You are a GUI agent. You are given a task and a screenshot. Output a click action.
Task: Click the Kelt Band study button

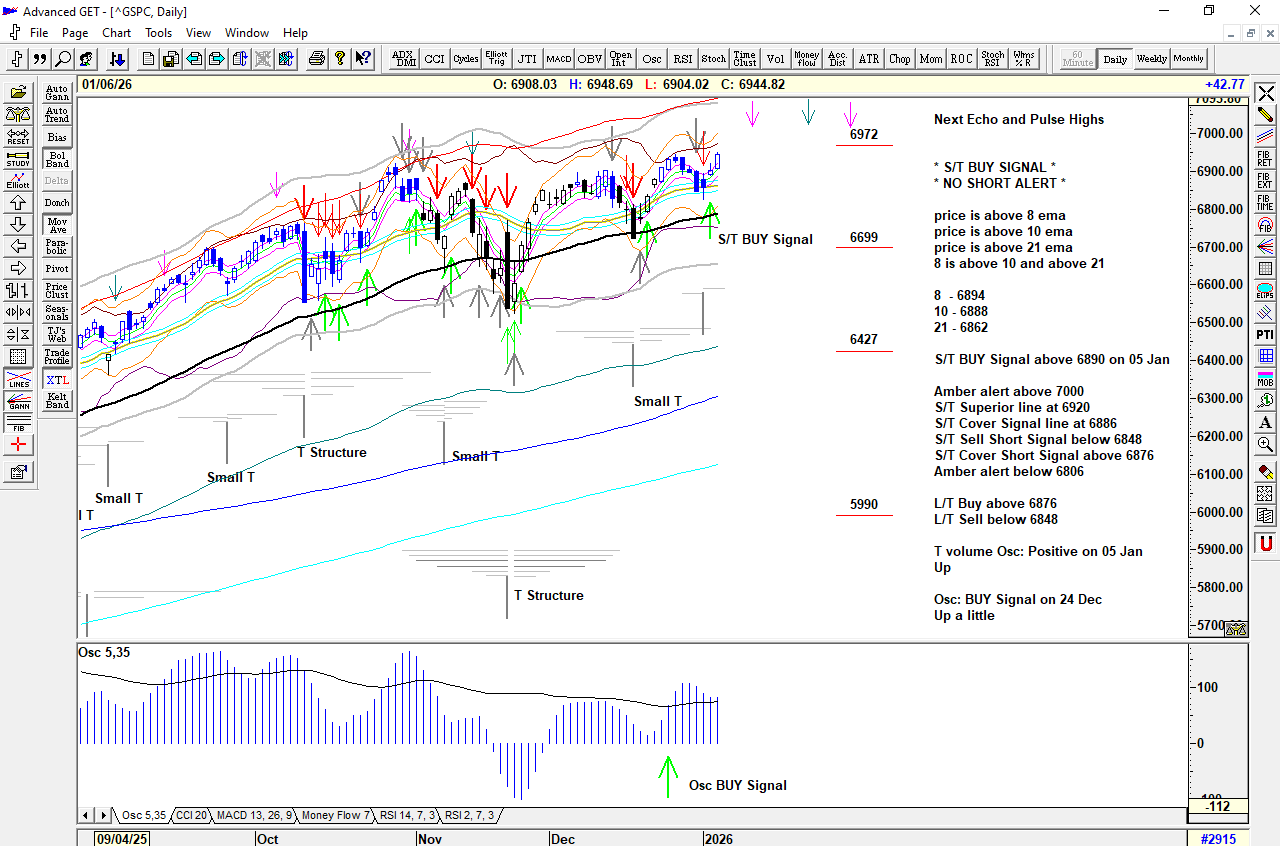pyautogui.click(x=57, y=401)
